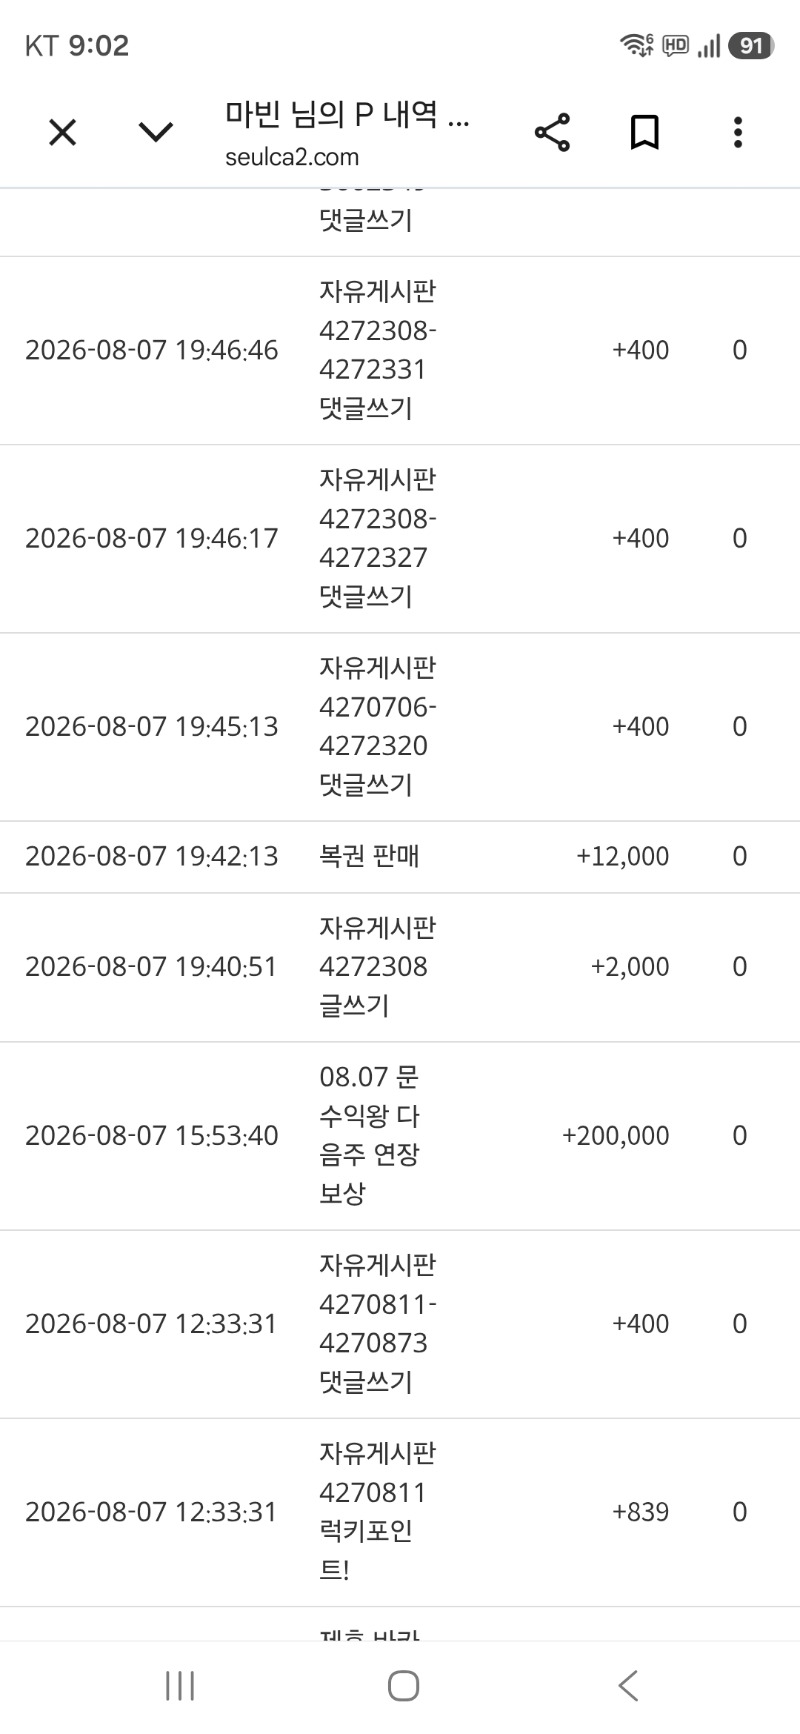Open the 4270811-4270873 댓글쓰기 entry
Image resolution: width=800 pixels, height=1734 pixels.
point(400,1324)
